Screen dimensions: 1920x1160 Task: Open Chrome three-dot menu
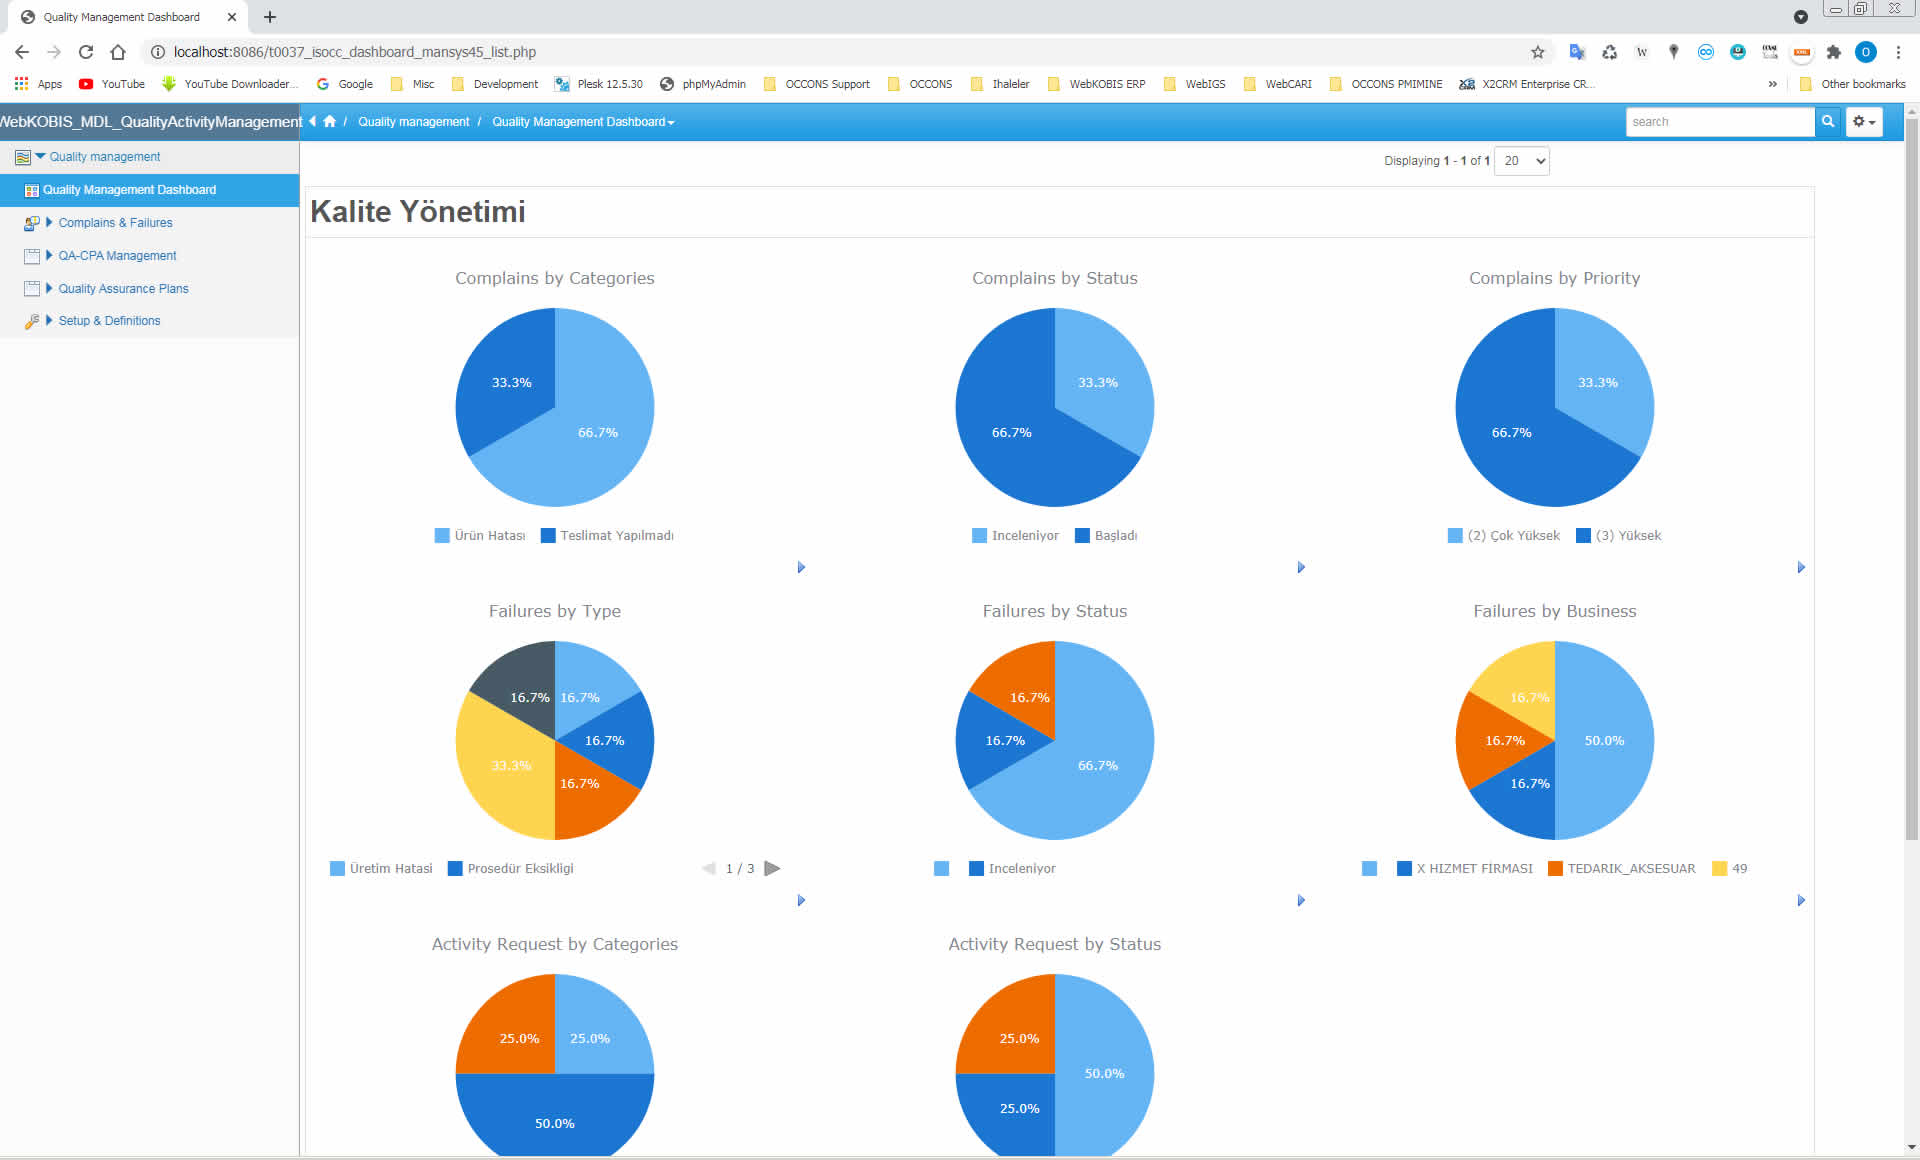pyautogui.click(x=1898, y=52)
